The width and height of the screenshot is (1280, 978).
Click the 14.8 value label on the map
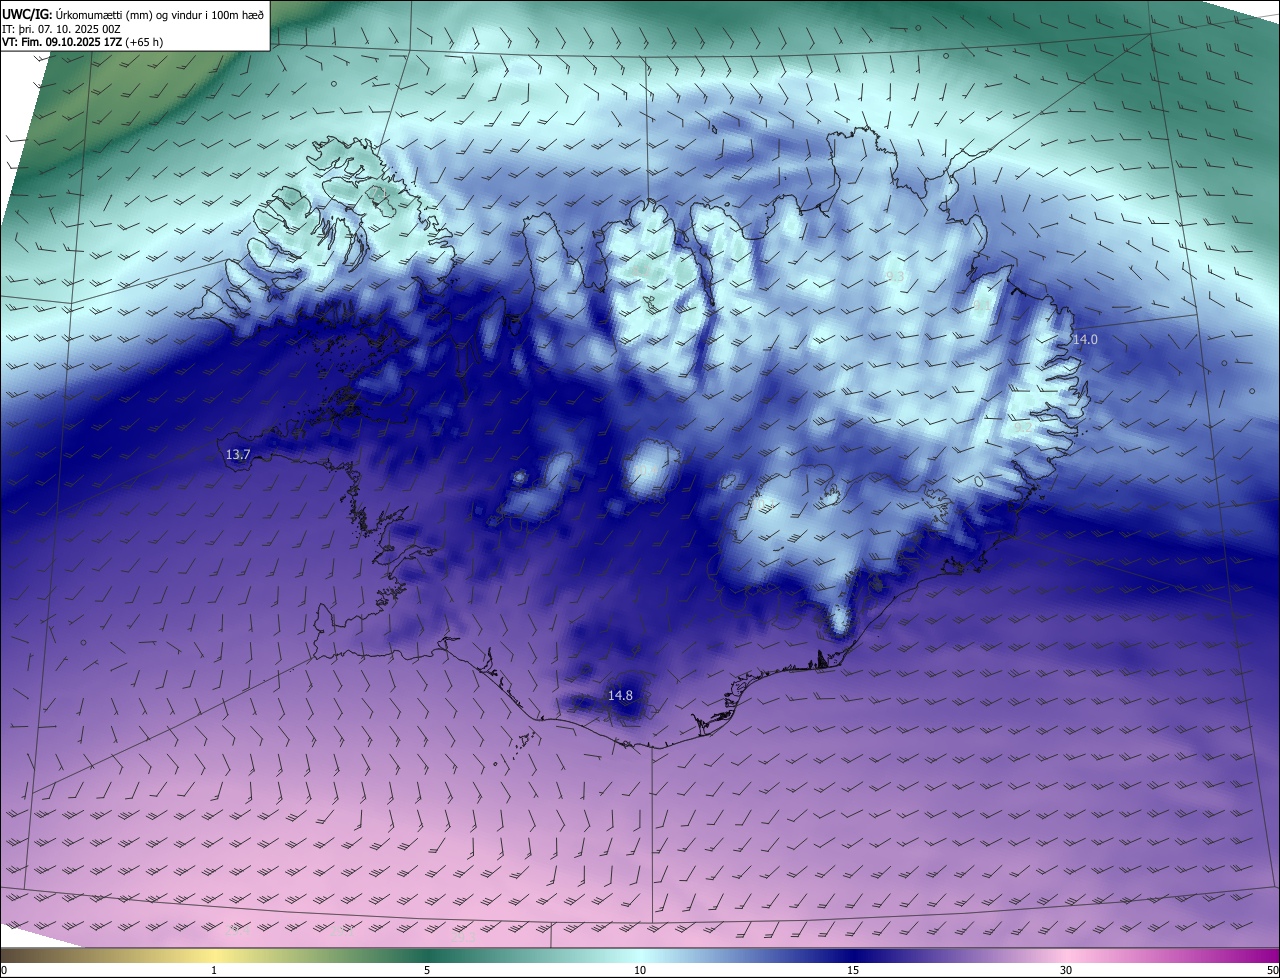pos(620,695)
